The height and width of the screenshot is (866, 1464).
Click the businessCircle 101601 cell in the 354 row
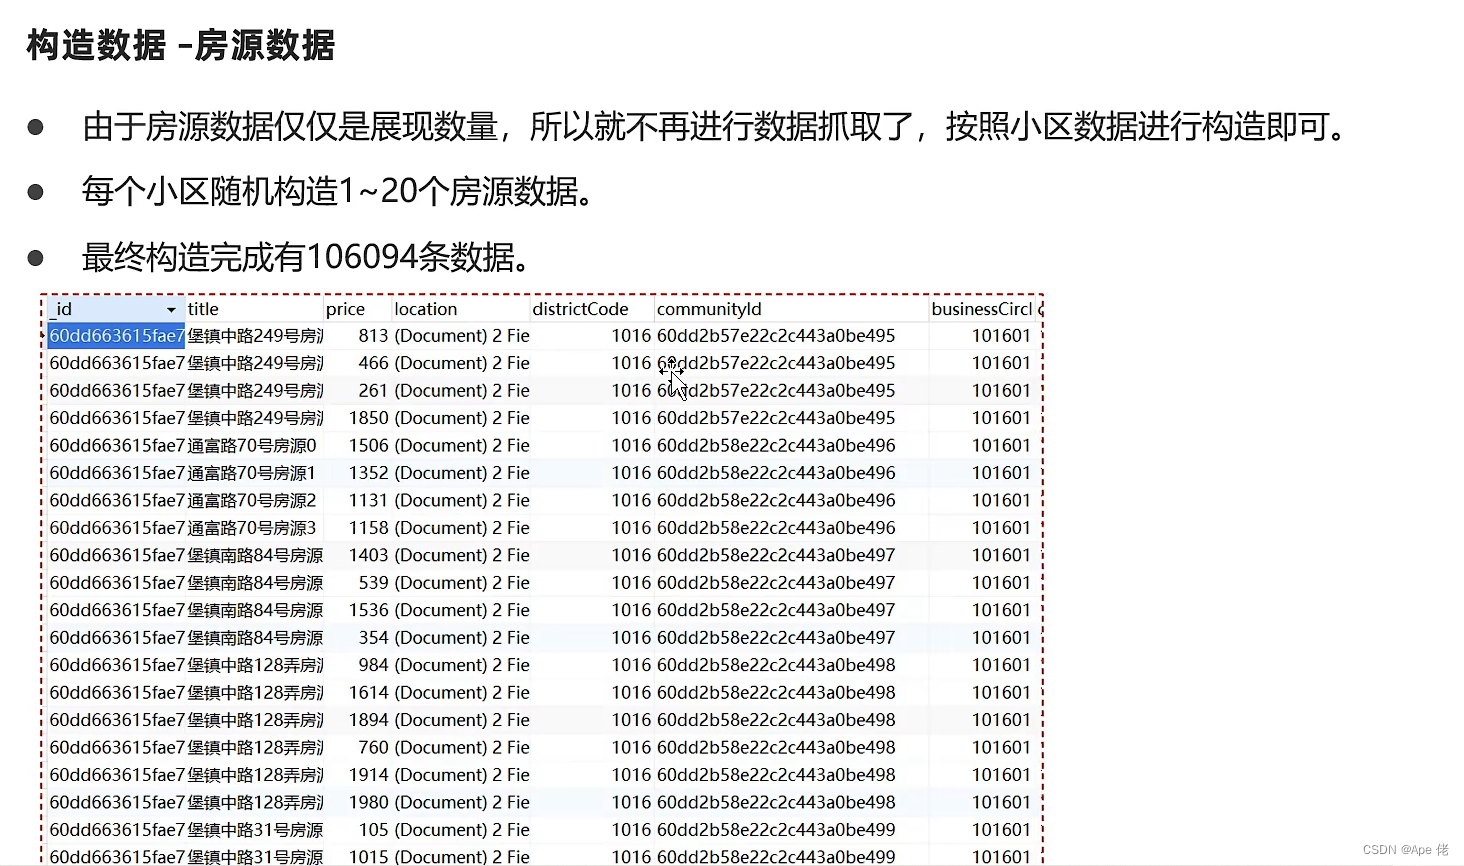pyautogui.click(x=981, y=638)
